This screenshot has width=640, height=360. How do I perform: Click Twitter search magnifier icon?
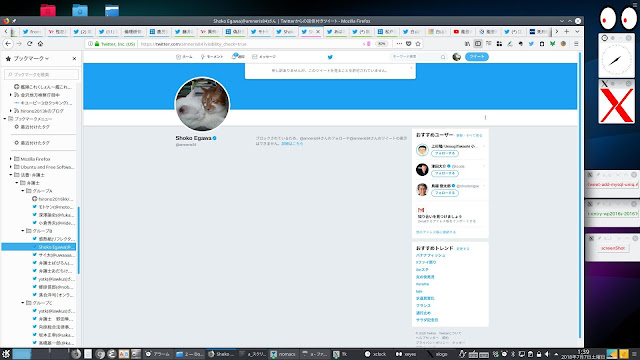(x=443, y=57)
